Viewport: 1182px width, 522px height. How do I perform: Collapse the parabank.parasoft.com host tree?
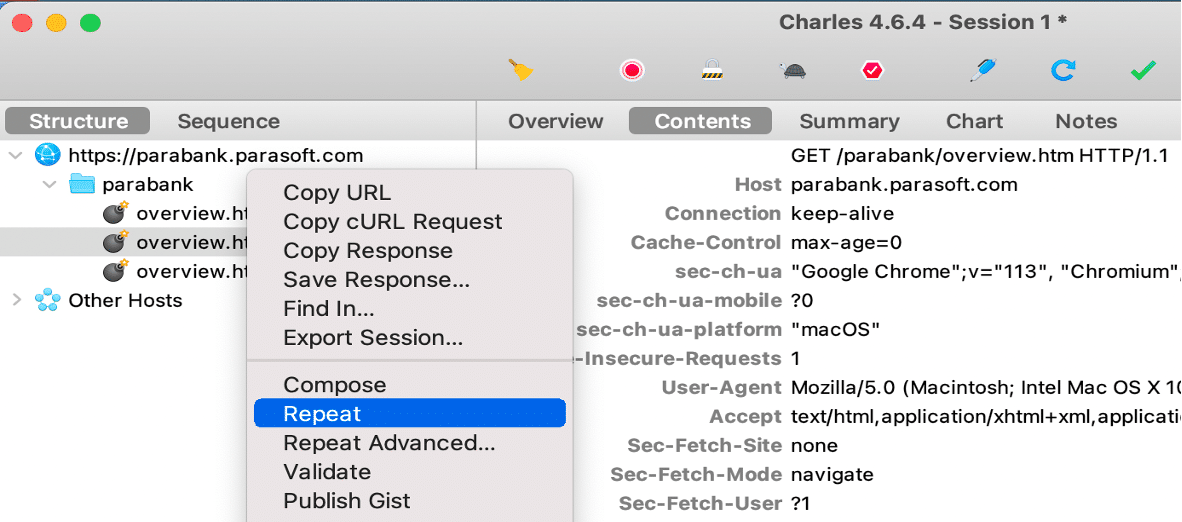[x=16, y=155]
